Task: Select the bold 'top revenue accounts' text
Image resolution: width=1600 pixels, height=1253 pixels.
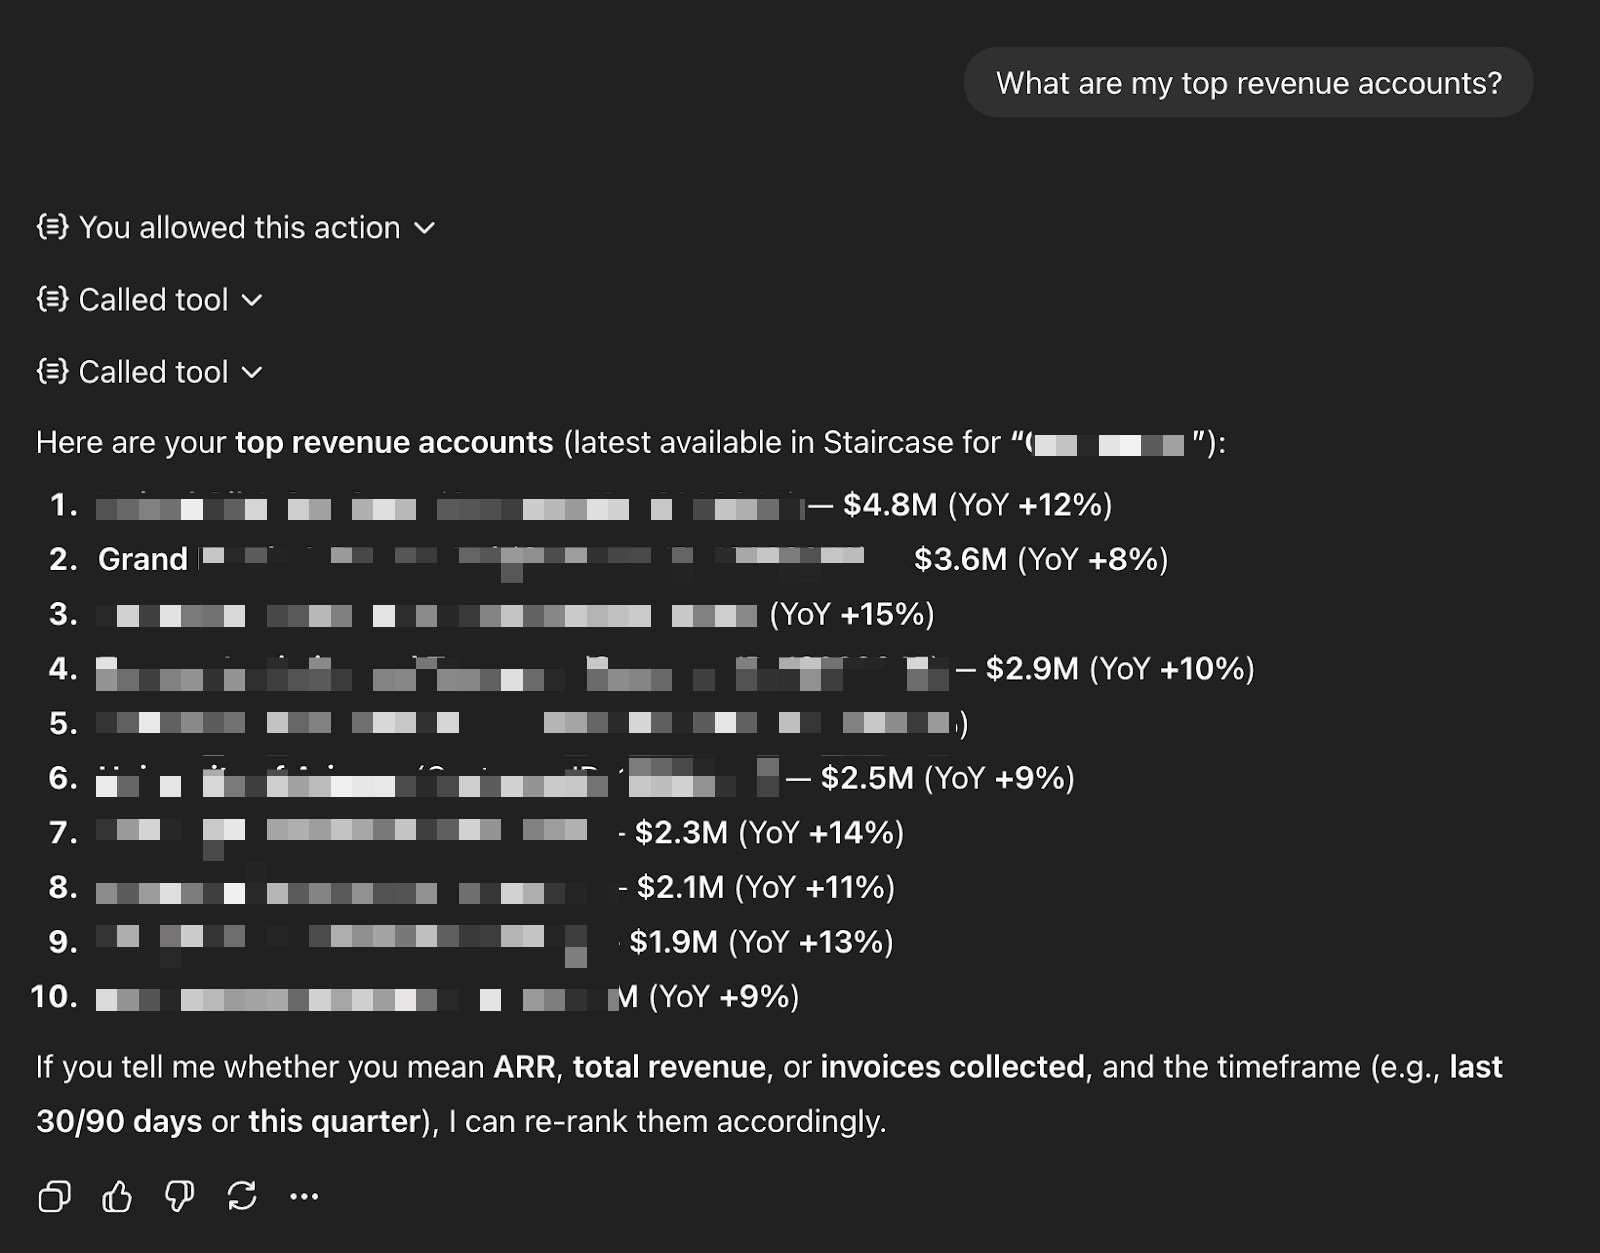Action: coord(393,441)
